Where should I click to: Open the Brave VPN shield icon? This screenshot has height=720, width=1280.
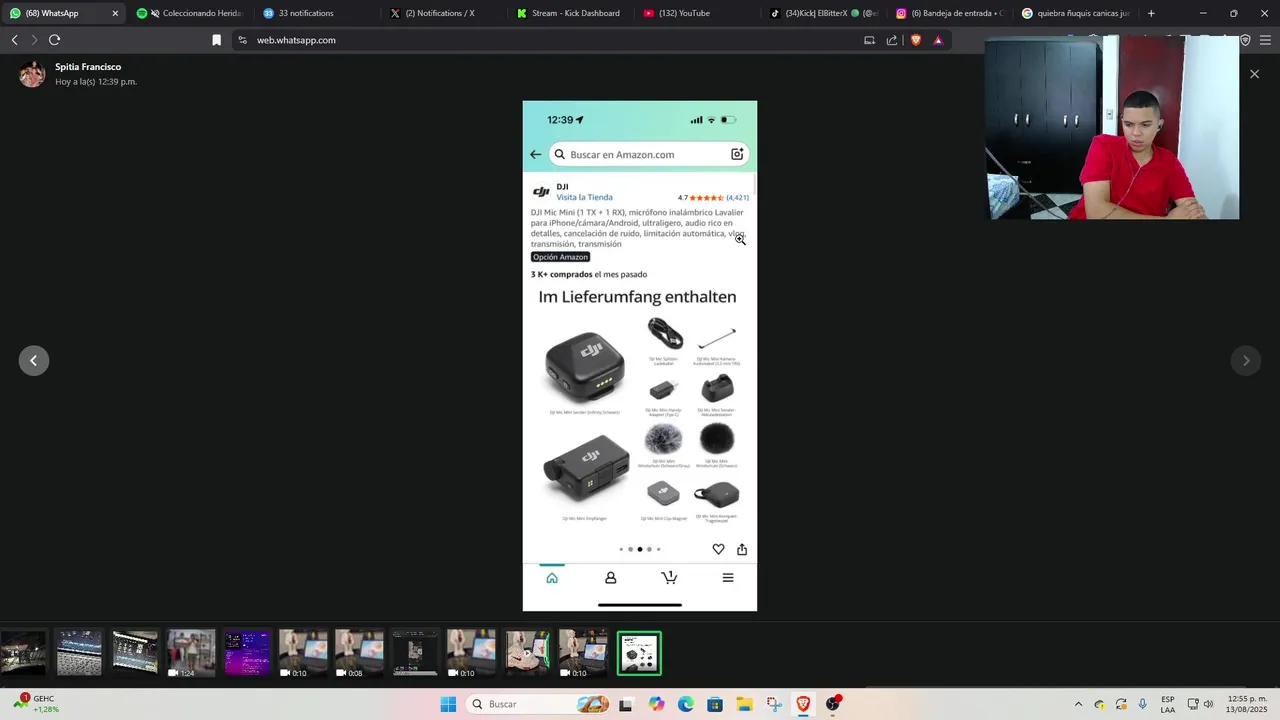click(1245, 40)
